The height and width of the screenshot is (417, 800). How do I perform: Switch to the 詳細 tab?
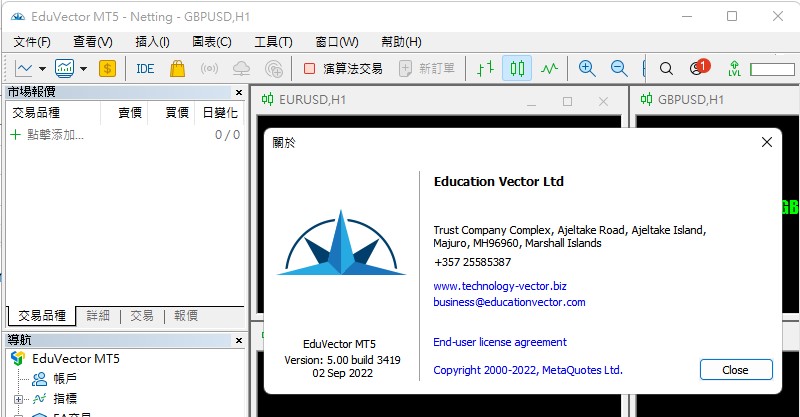[98, 315]
